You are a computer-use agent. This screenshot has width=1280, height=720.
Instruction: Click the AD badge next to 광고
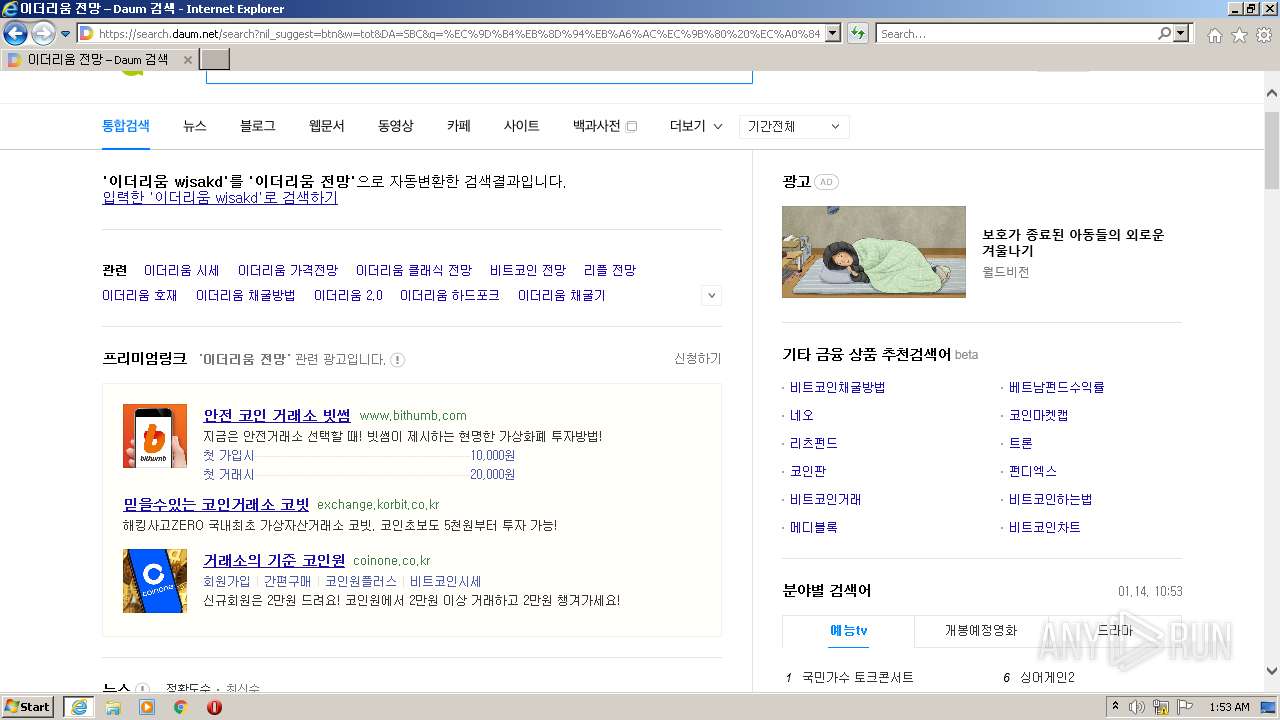click(826, 182)
